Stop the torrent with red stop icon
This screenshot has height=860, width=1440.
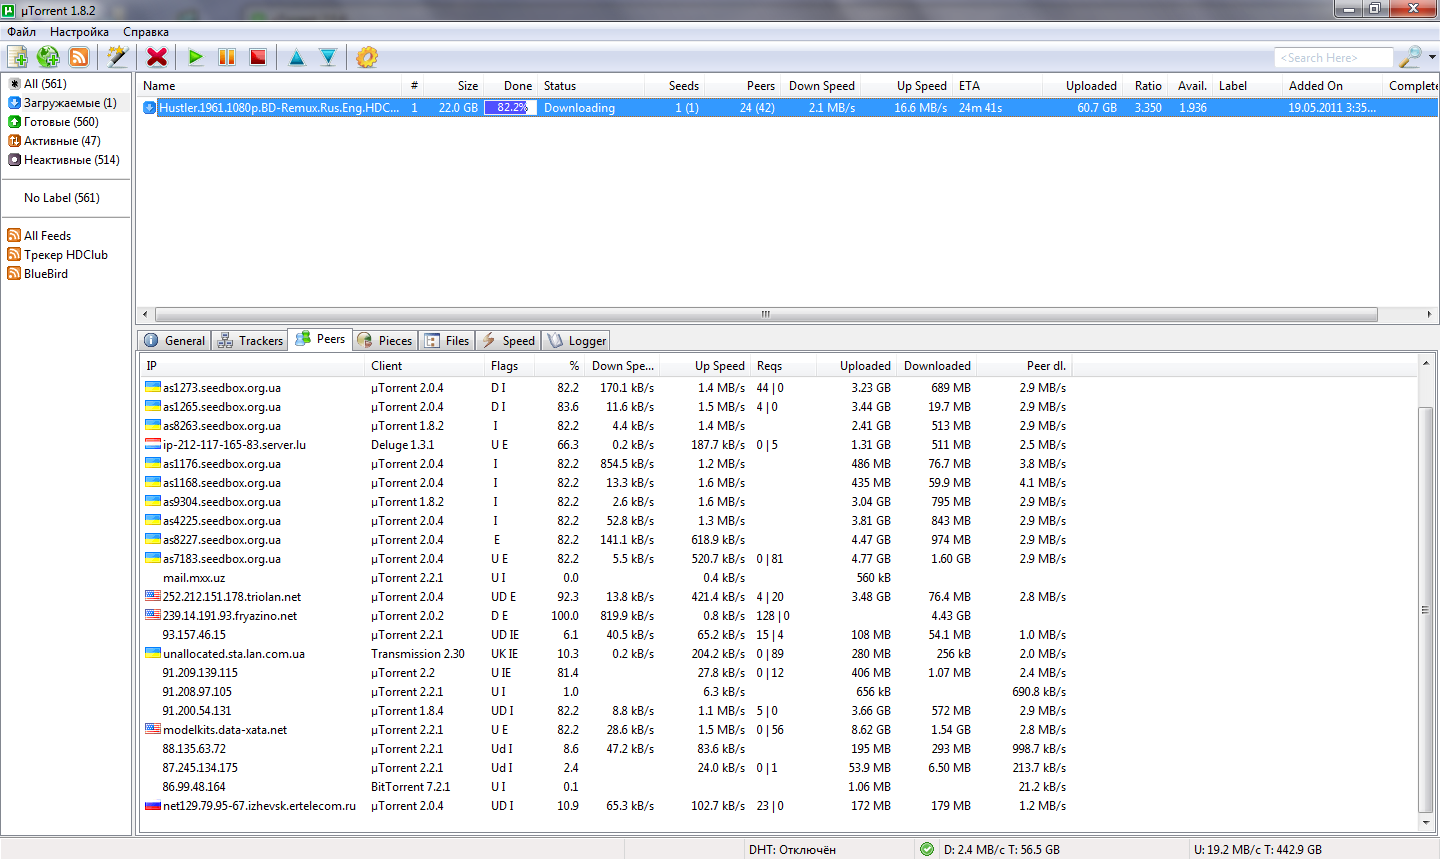[258, 57]
